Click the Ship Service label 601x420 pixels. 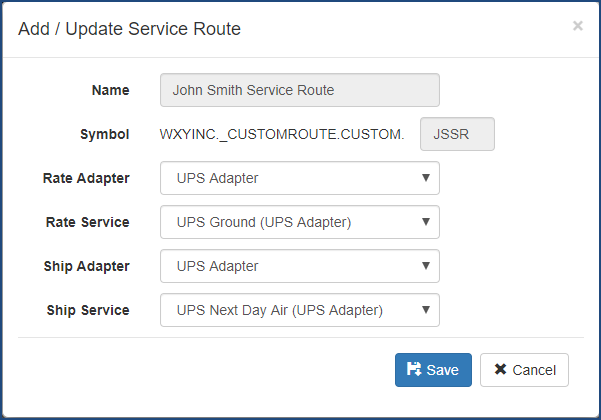pos(88,310)
